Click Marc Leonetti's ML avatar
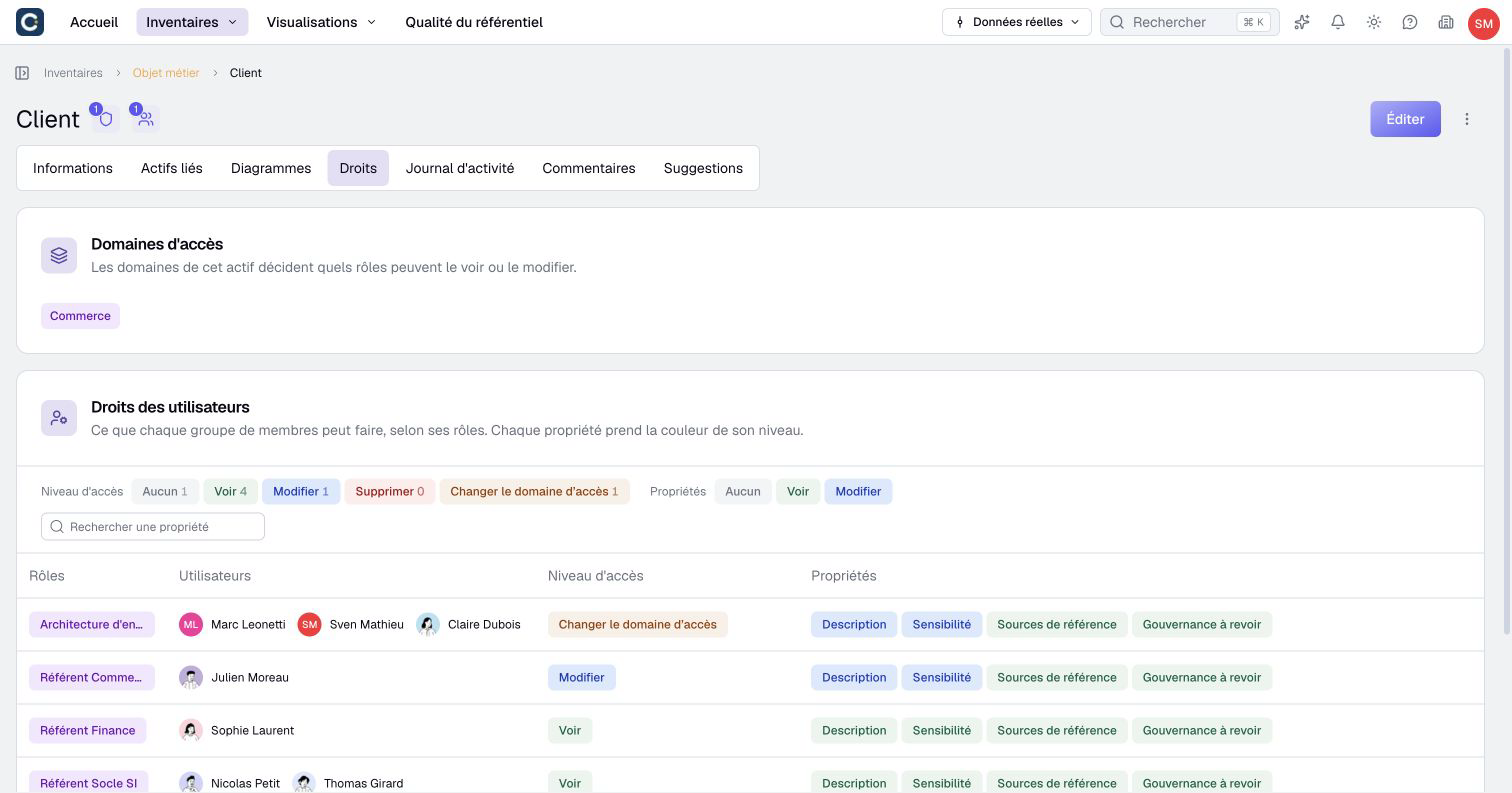1512x793 pixels. pos(191,624)
